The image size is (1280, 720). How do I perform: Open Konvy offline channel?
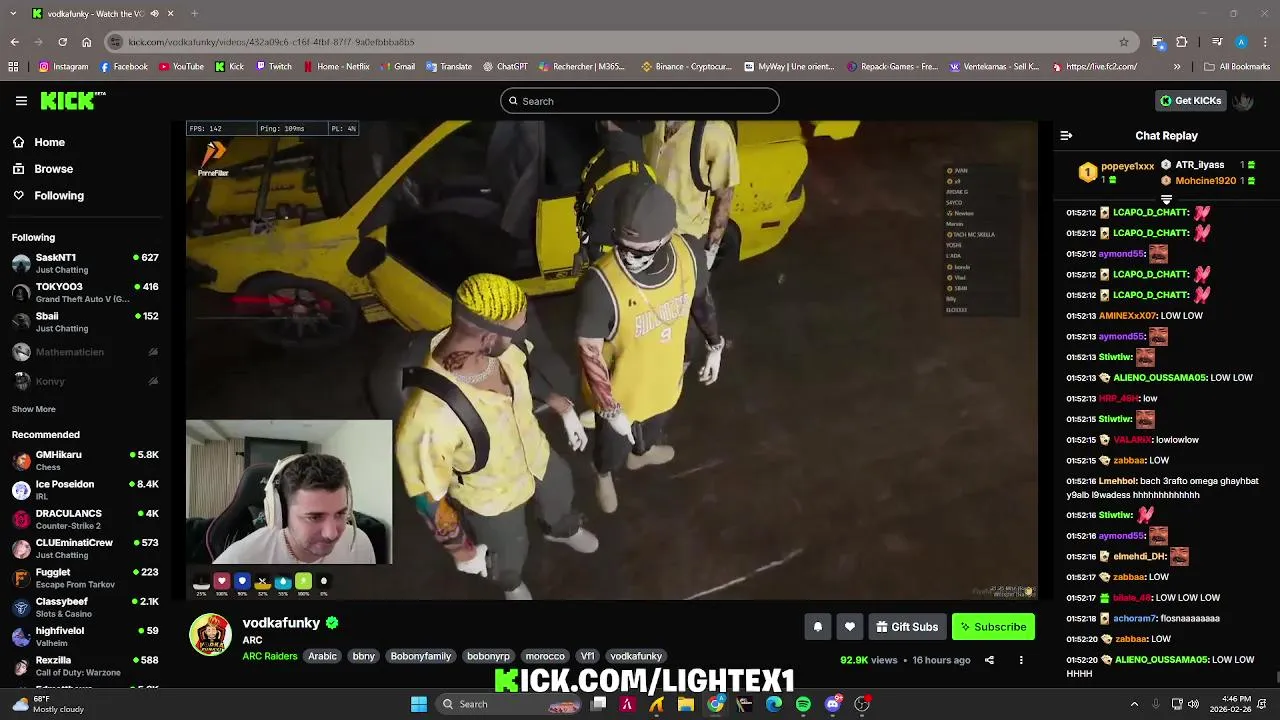coord(85,381)
